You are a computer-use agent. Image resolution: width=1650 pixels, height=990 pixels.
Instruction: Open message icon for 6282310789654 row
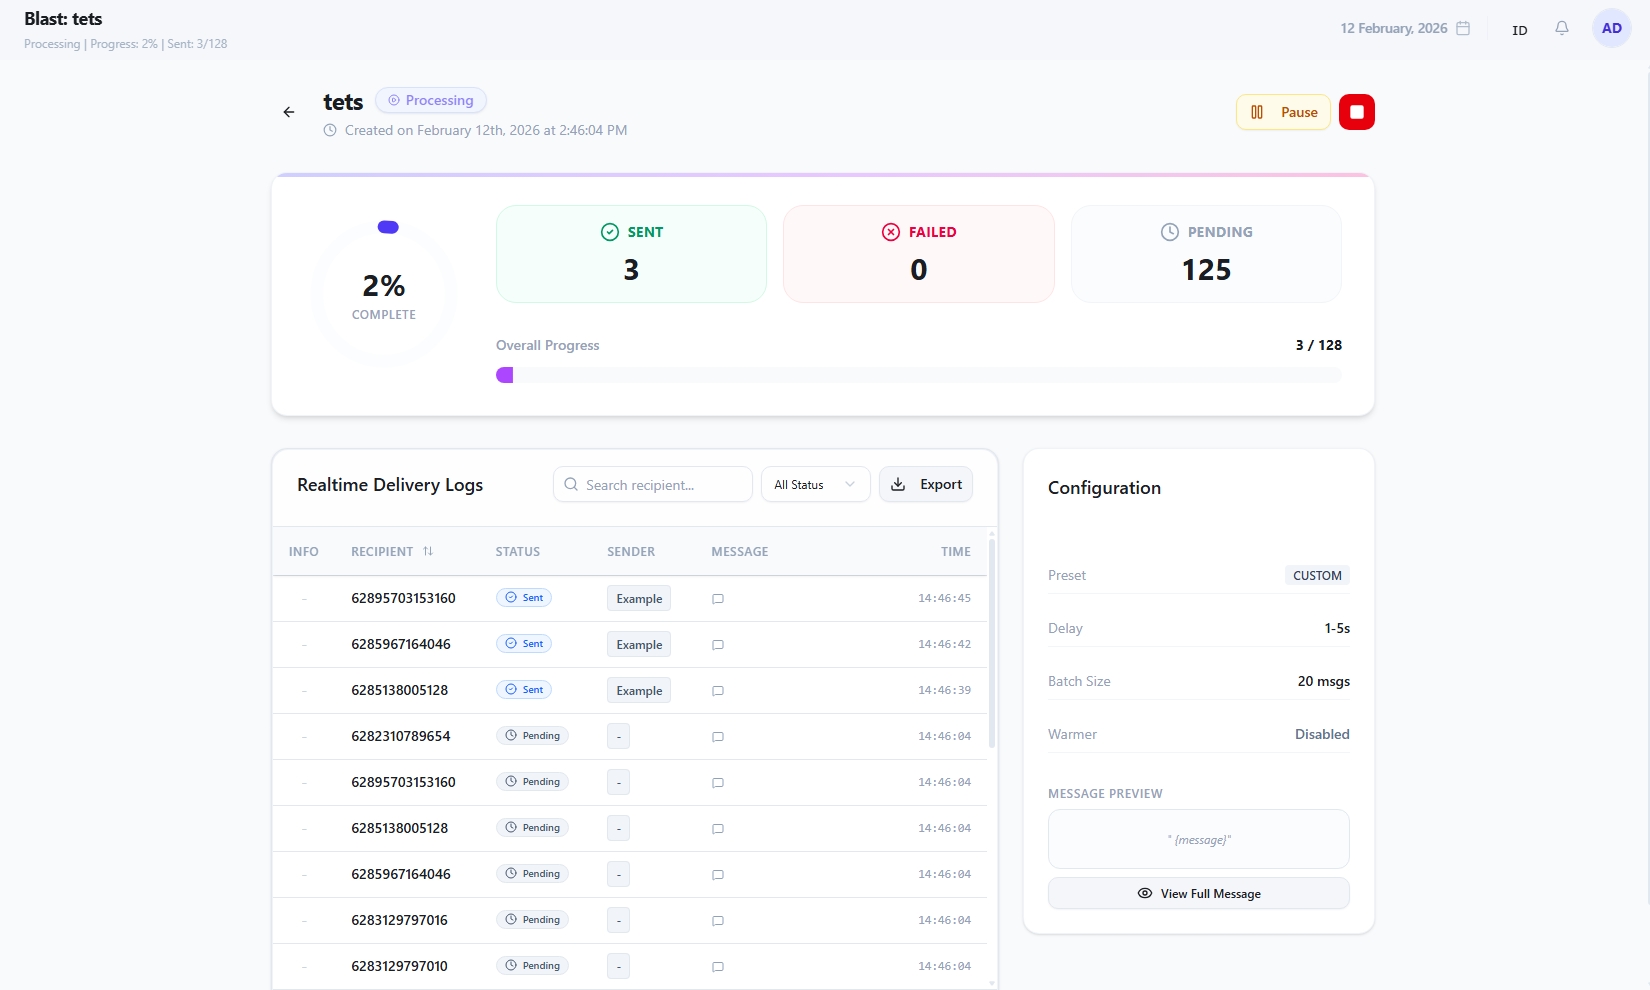[717, 737]
